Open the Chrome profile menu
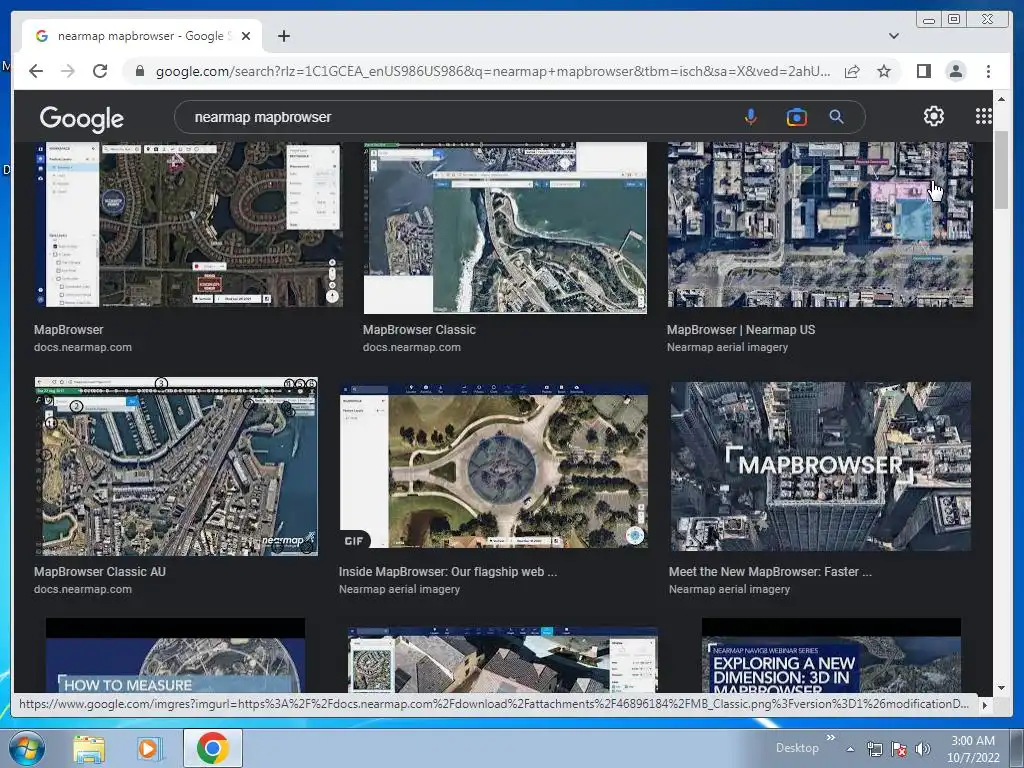The height and width of the screenshot is (768, 1024). click(x=955, y=71)
